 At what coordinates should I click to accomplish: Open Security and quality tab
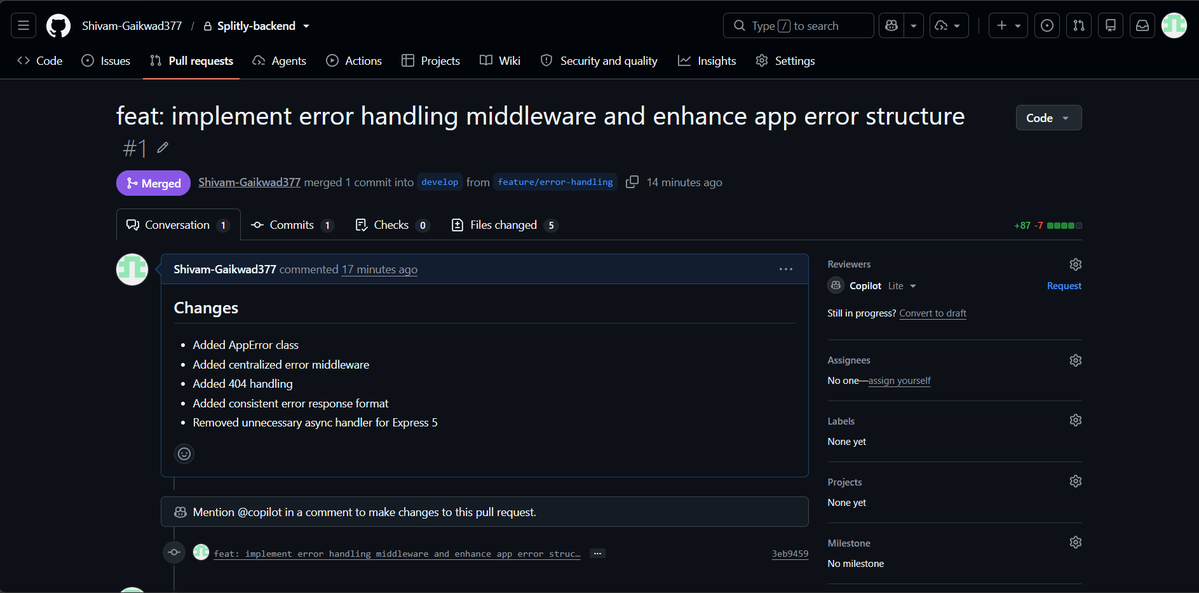pyautogui.click(x=599, y=60)
